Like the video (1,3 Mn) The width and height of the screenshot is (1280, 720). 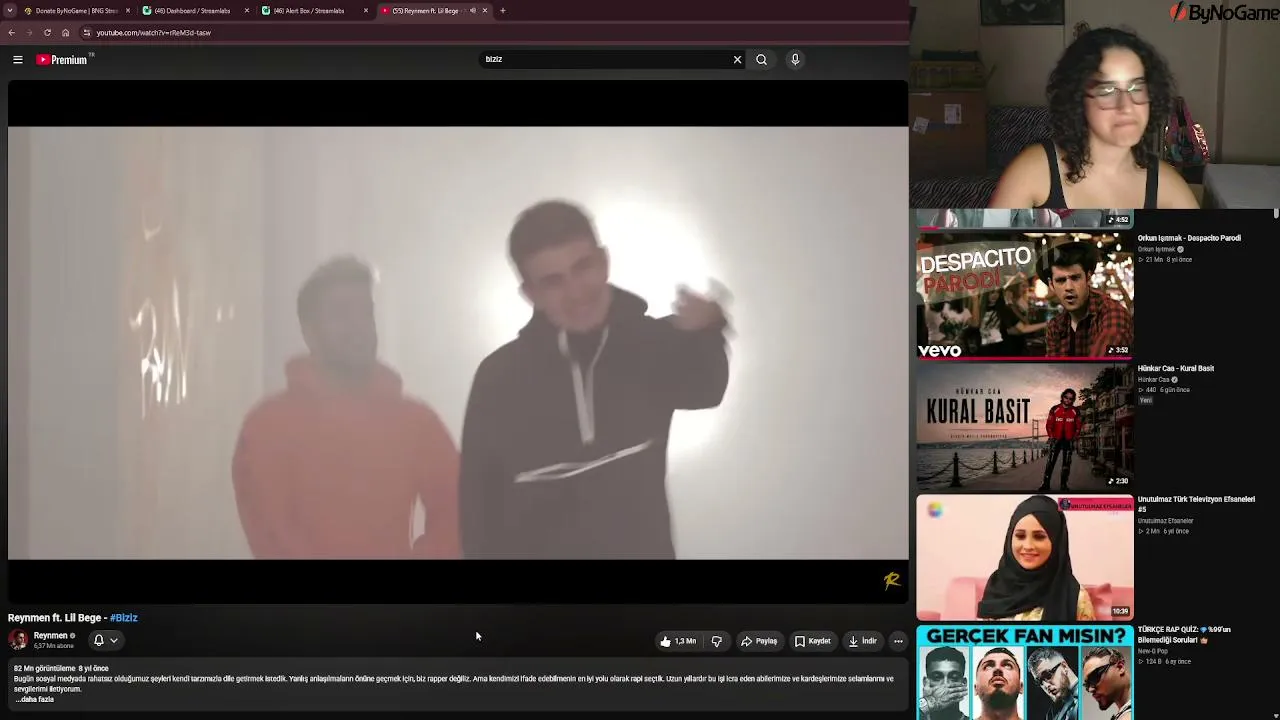point(678,642)
